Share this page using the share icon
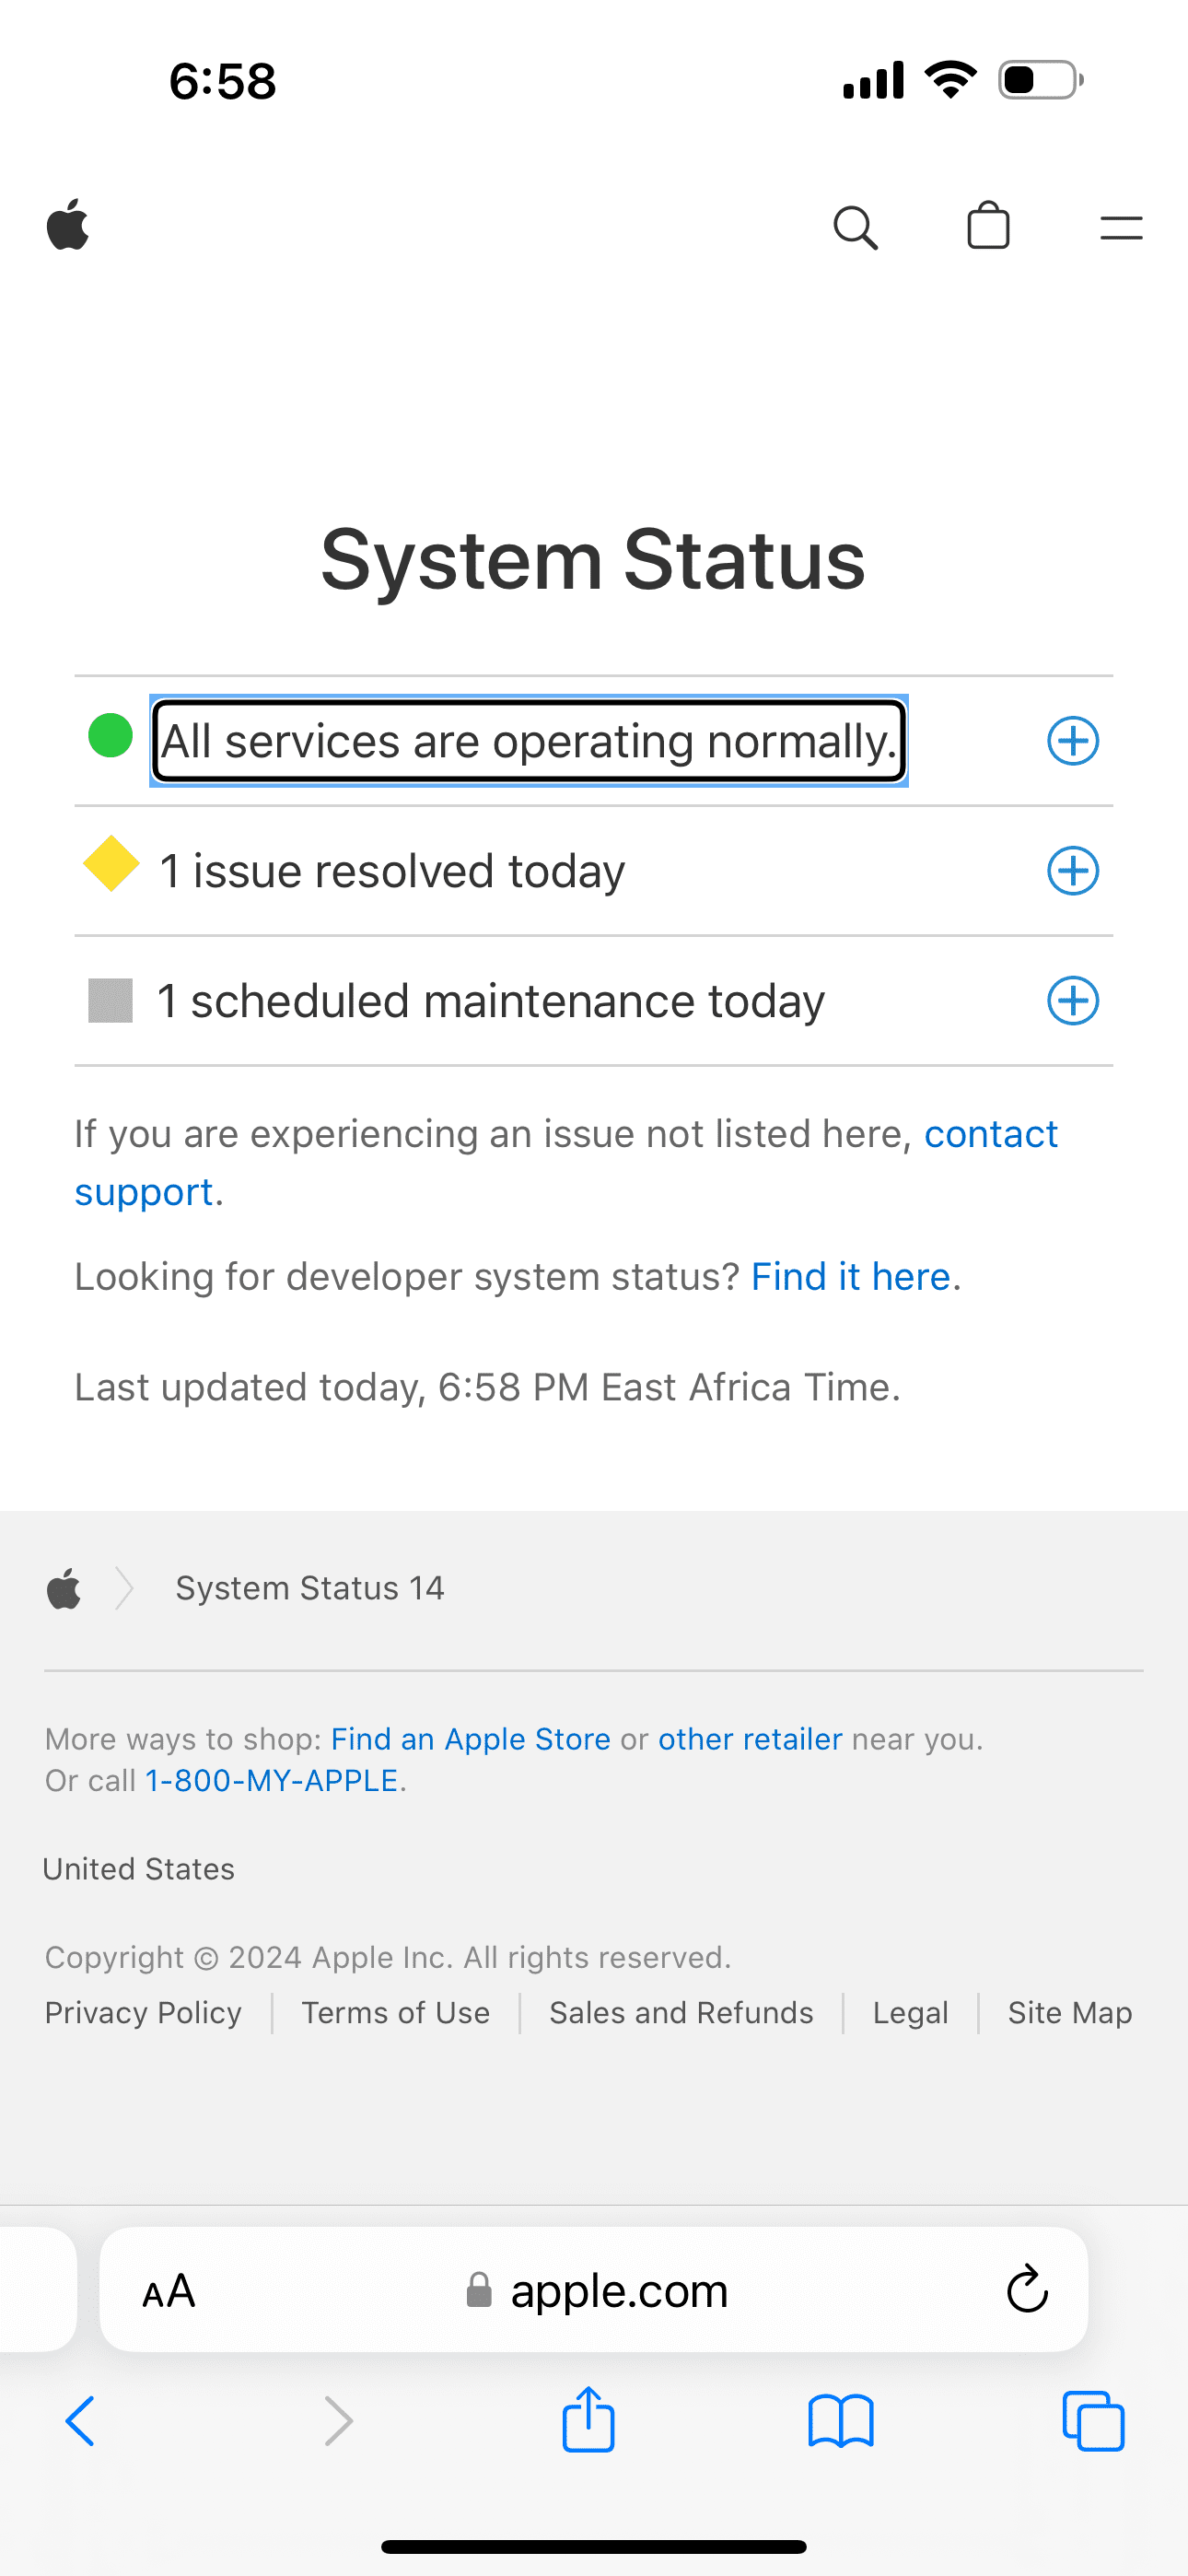Screen dimensions: 1188x2576 pyautogui.click(x=588, y=2420)
